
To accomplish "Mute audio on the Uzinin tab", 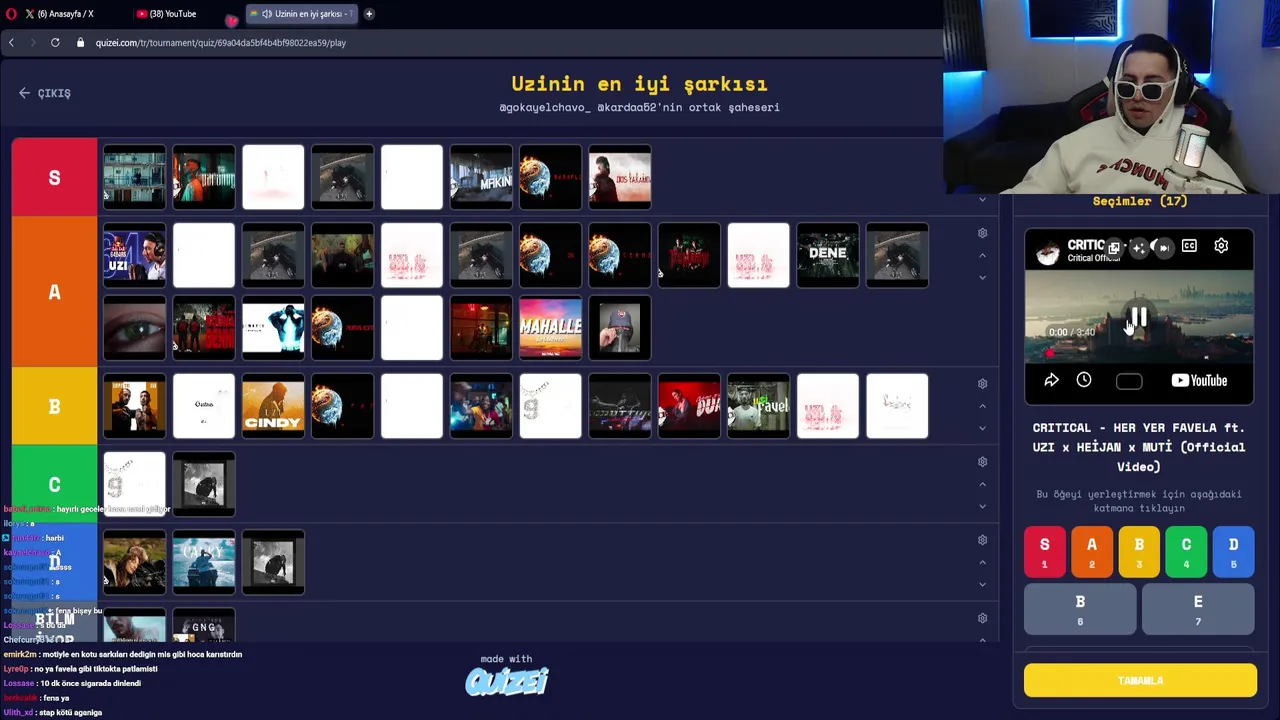I will pos(266,14).
